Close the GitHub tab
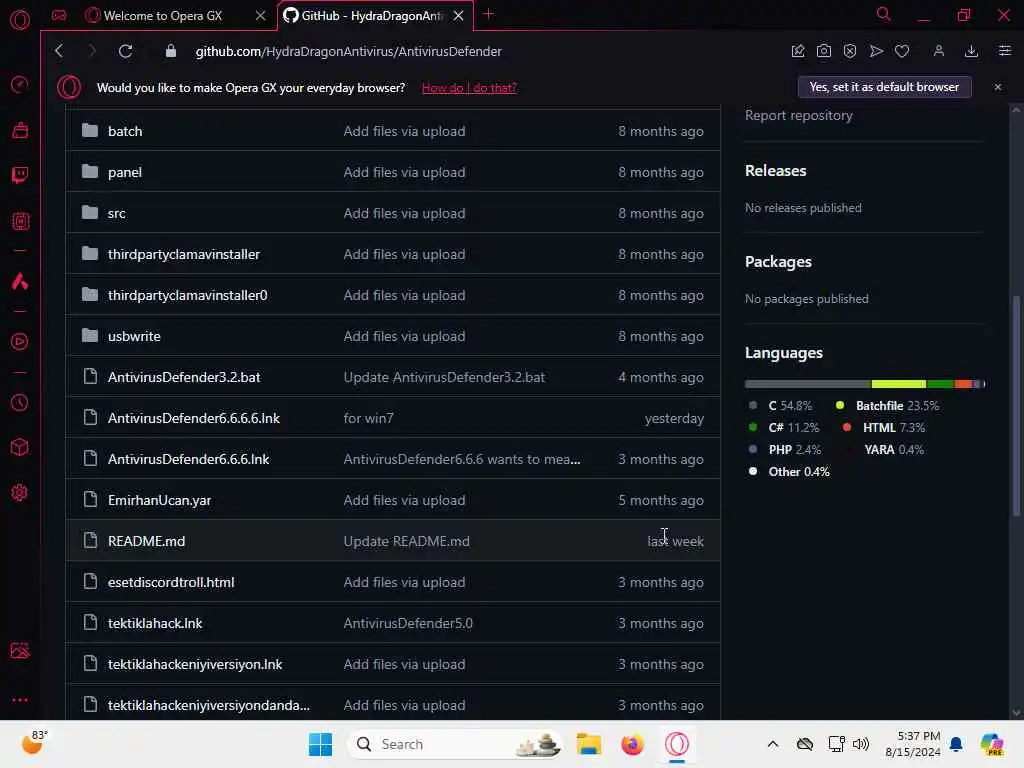The width and height of the screenshot is (1024, 768). [458, 16]
